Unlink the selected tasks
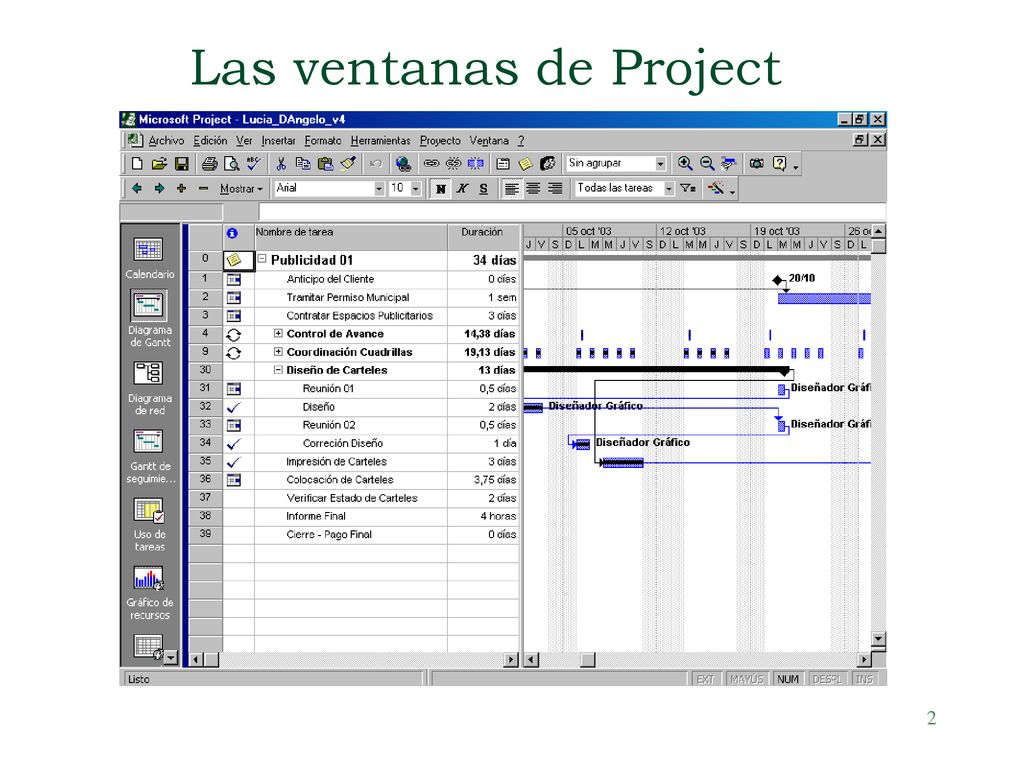This screenshot has width=1024, height=768. click(x=453, y=164)
